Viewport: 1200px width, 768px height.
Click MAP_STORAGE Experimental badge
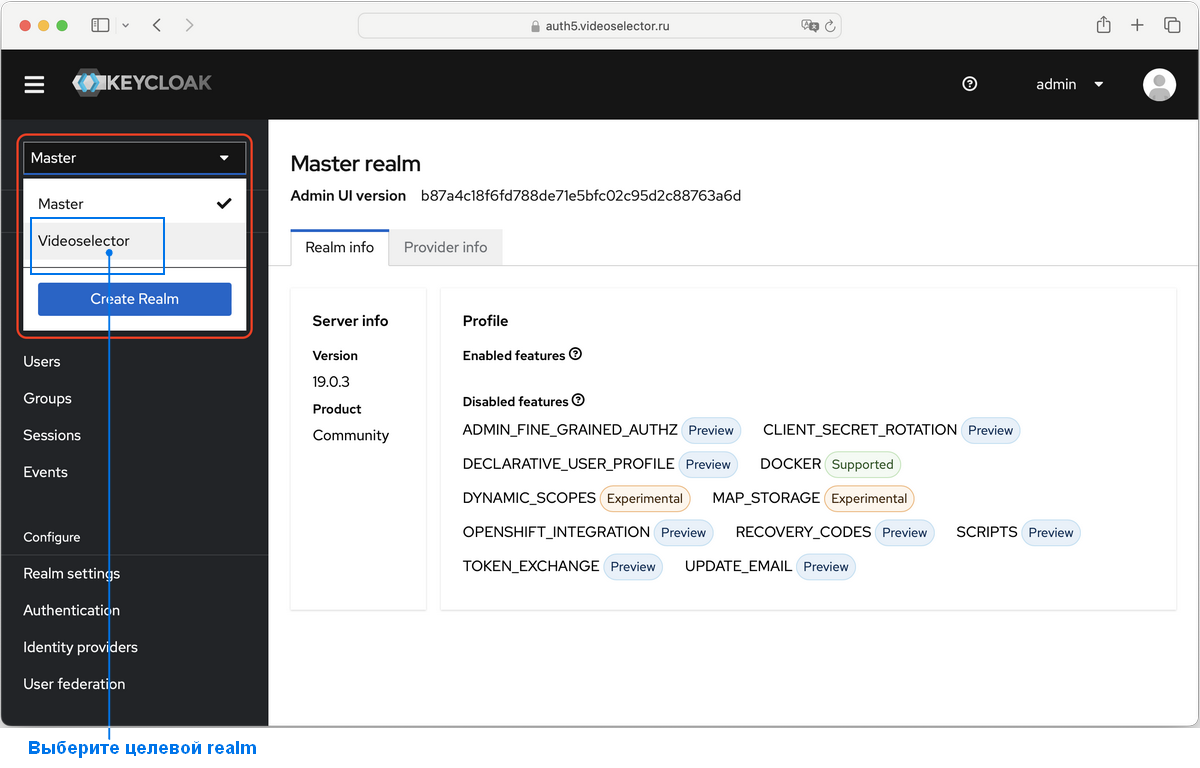[869, 498]
